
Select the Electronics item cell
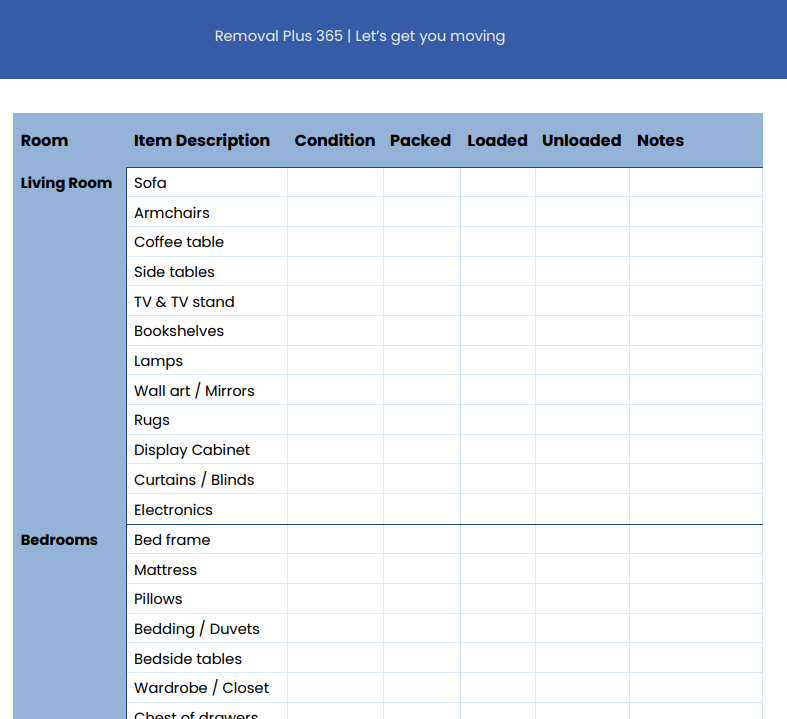[x=207, y=510]
